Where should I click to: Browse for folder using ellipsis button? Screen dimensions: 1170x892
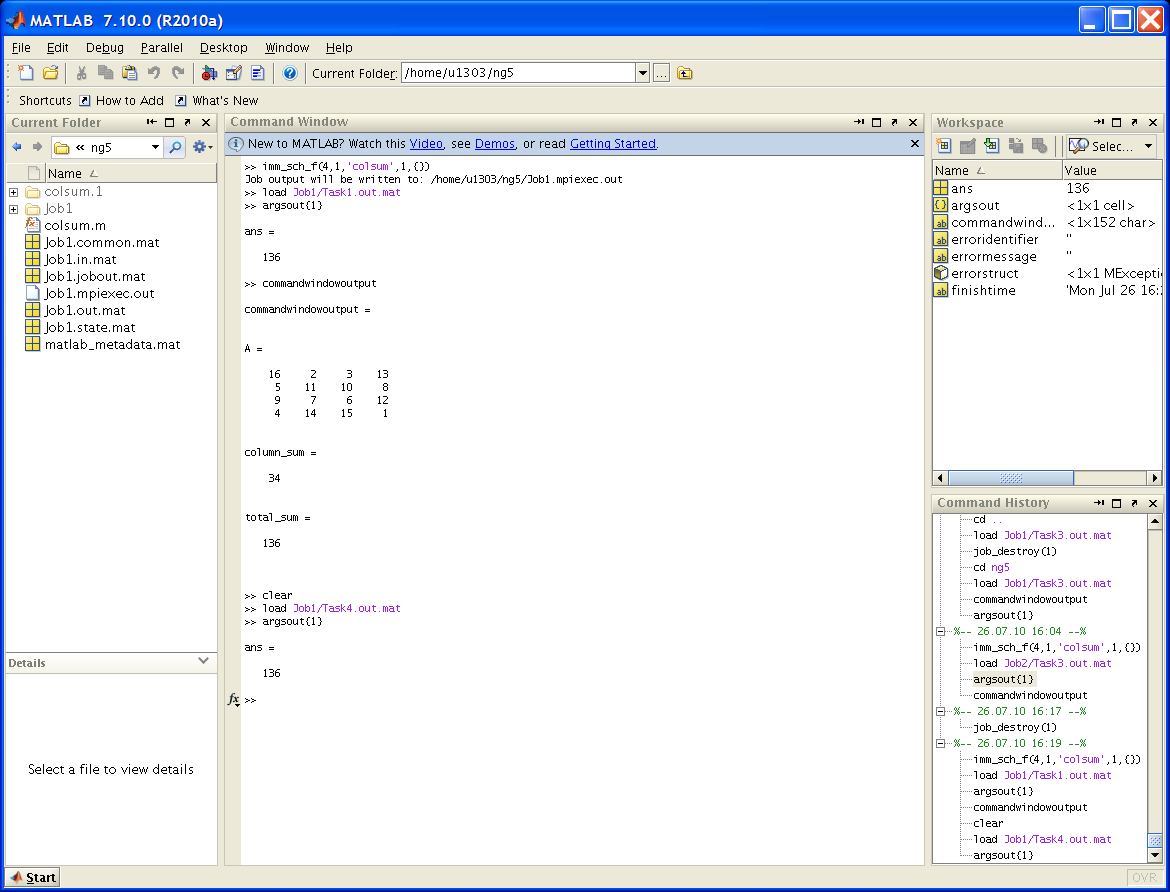661,73
